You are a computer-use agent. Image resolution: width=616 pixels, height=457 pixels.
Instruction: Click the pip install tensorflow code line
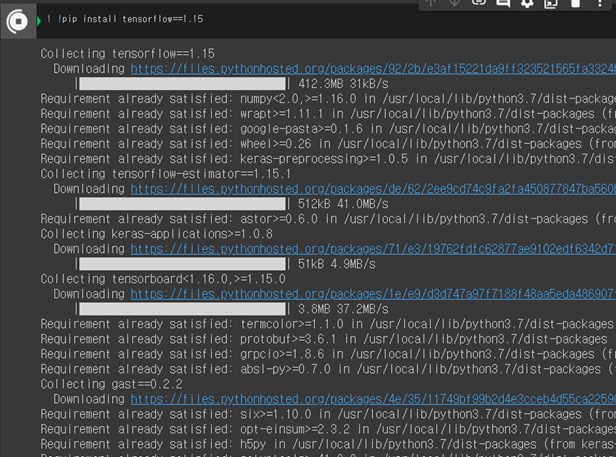pos(130,19)
